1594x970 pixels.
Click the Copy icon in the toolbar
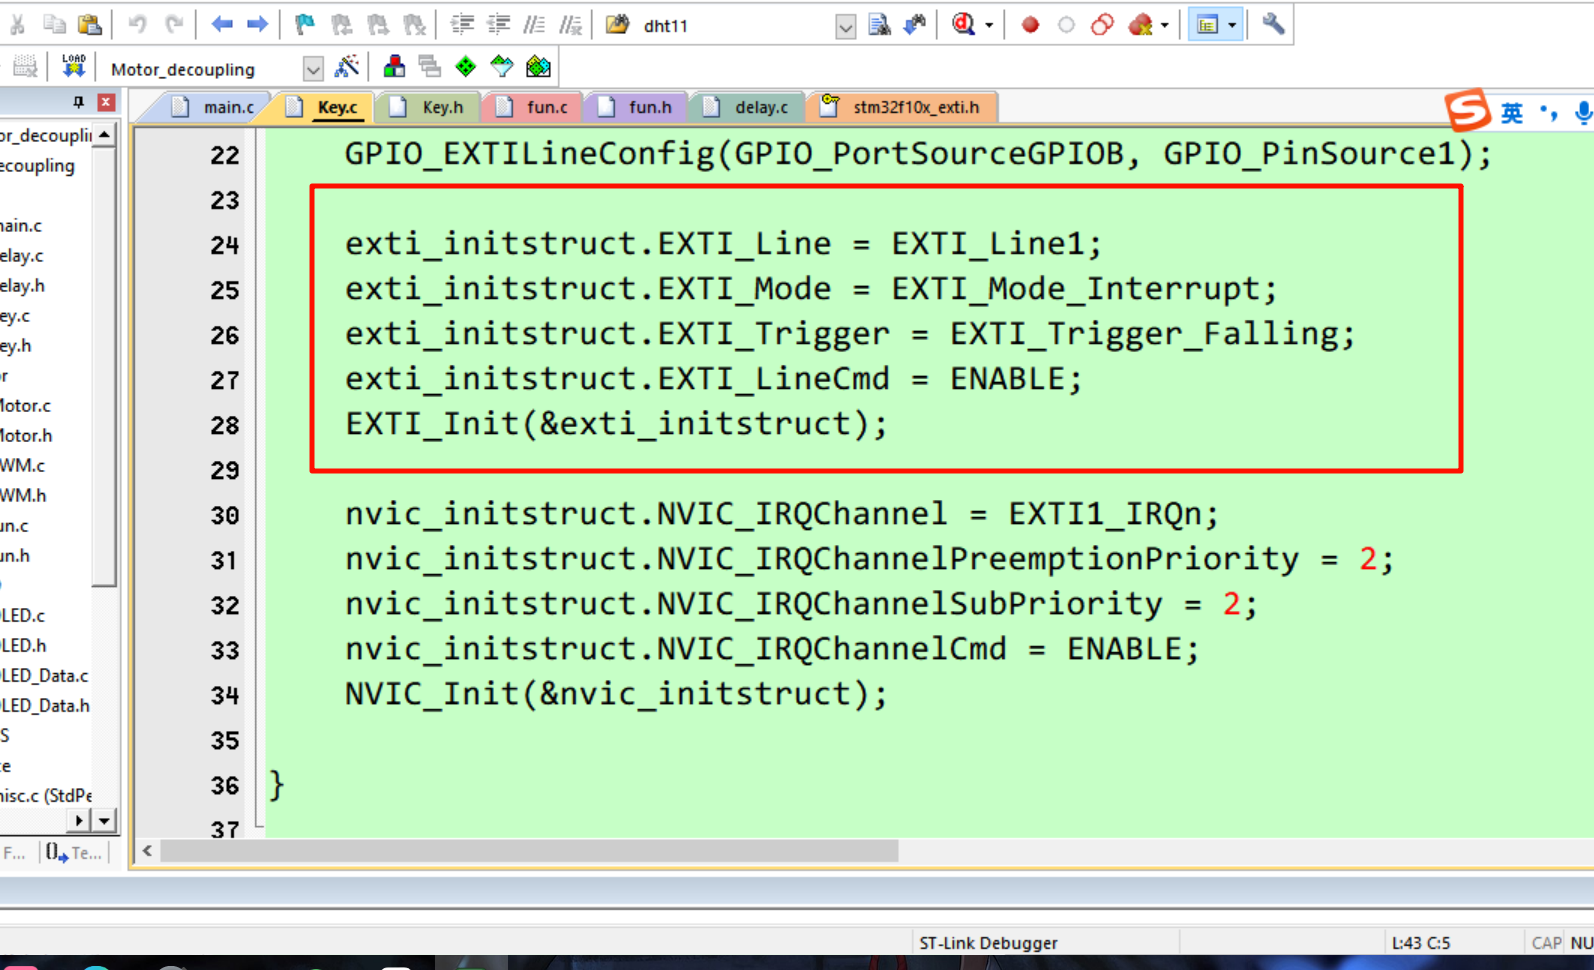click(54, 25)
